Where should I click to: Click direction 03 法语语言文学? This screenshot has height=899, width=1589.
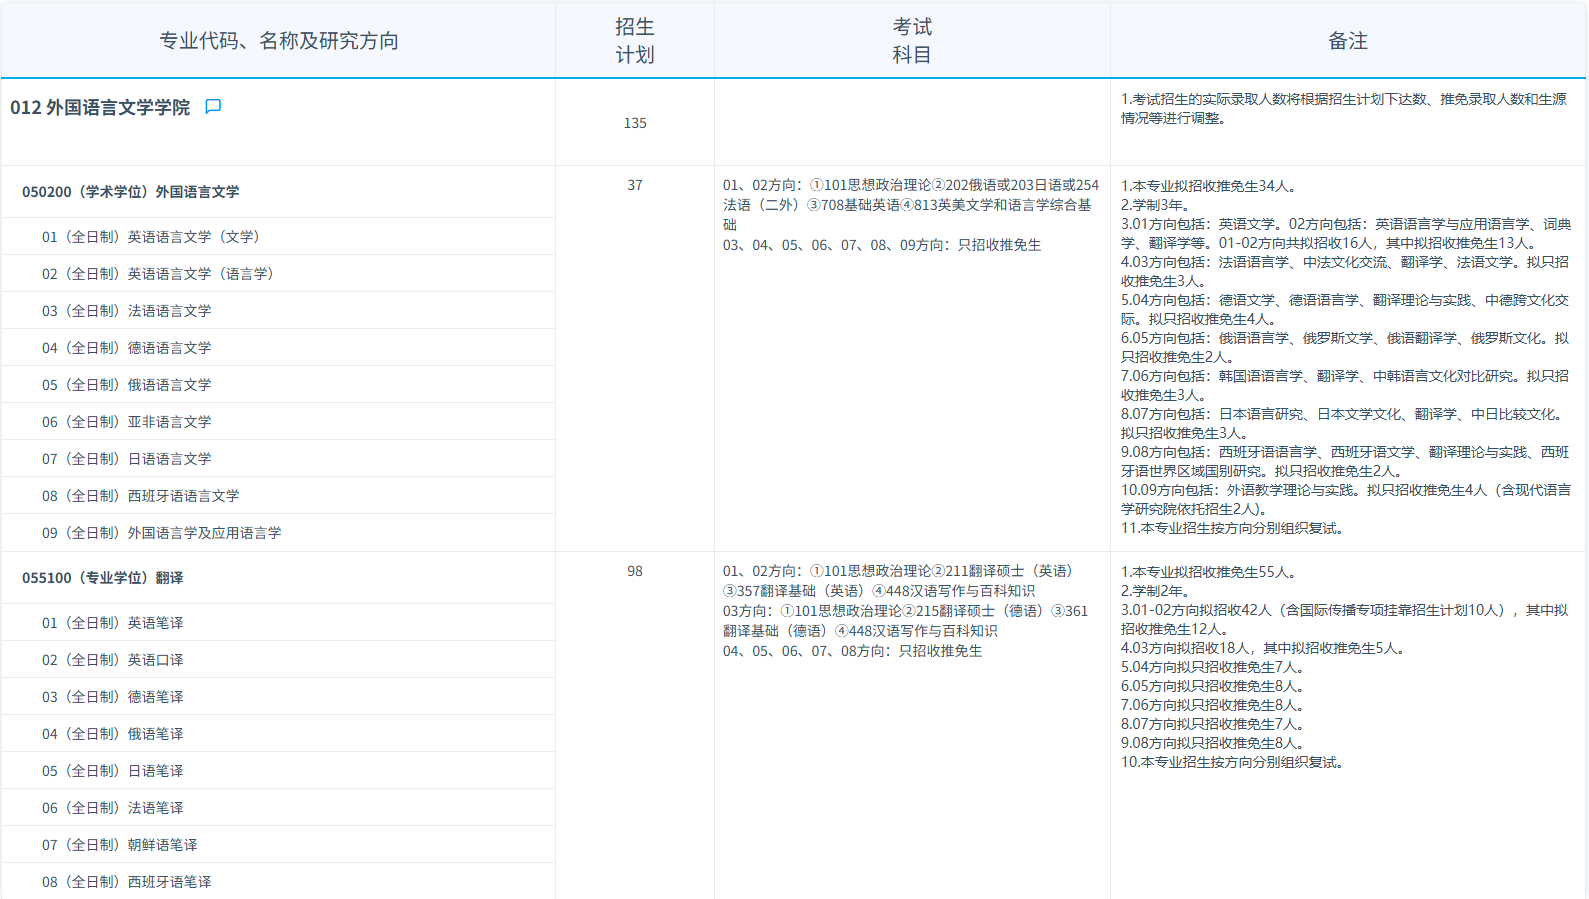pos(127,311)
